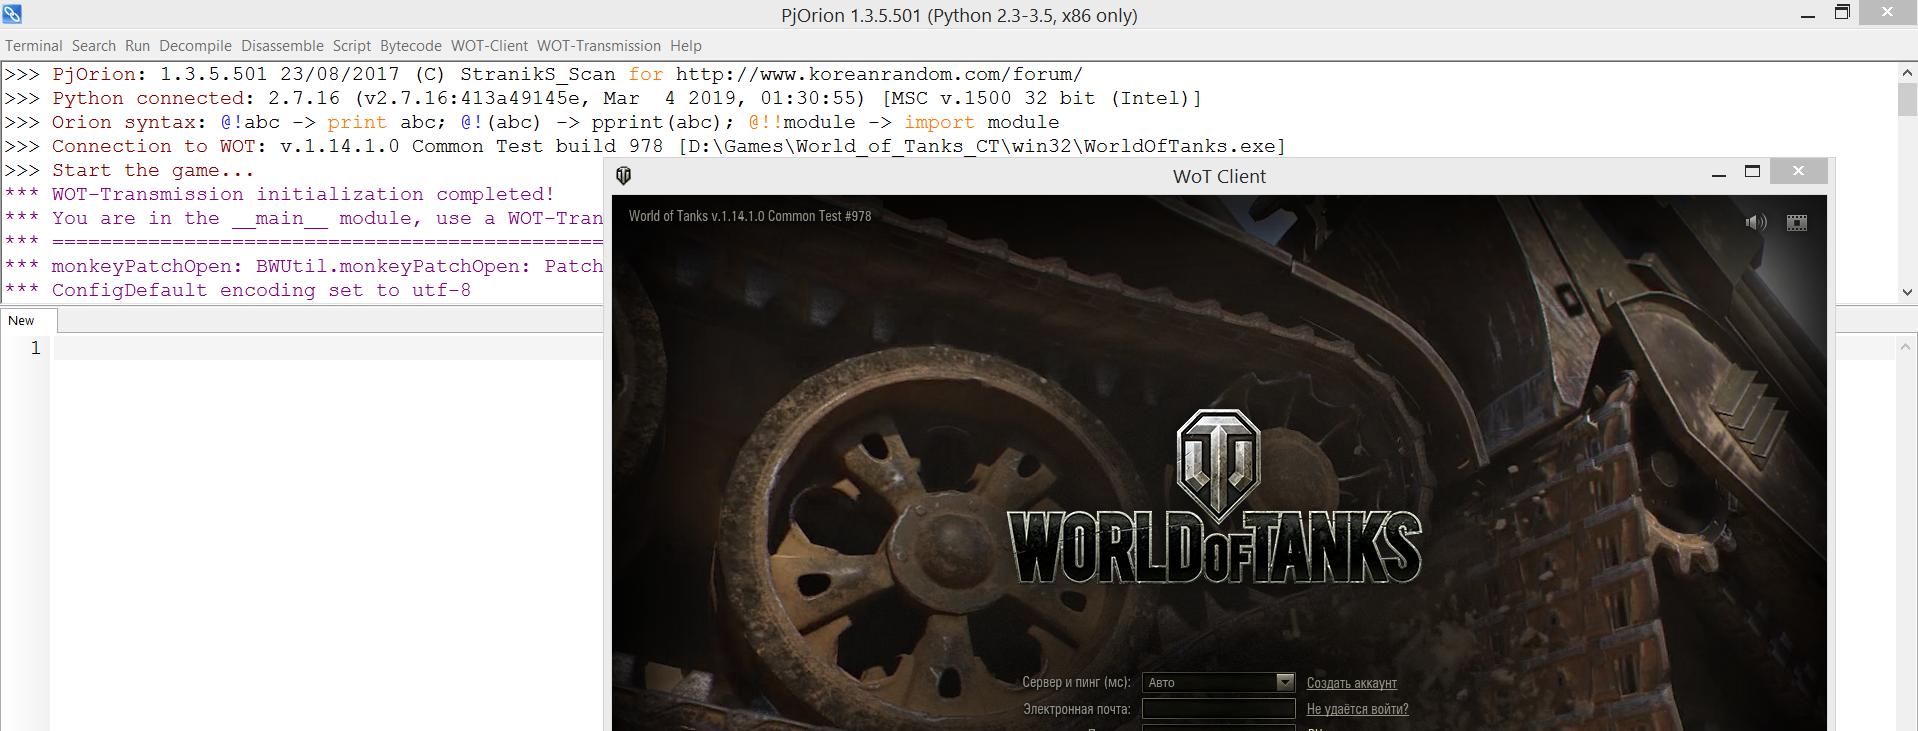Select the New editor tab
The height and width of the screenshot is (731, 1918).
29,321
